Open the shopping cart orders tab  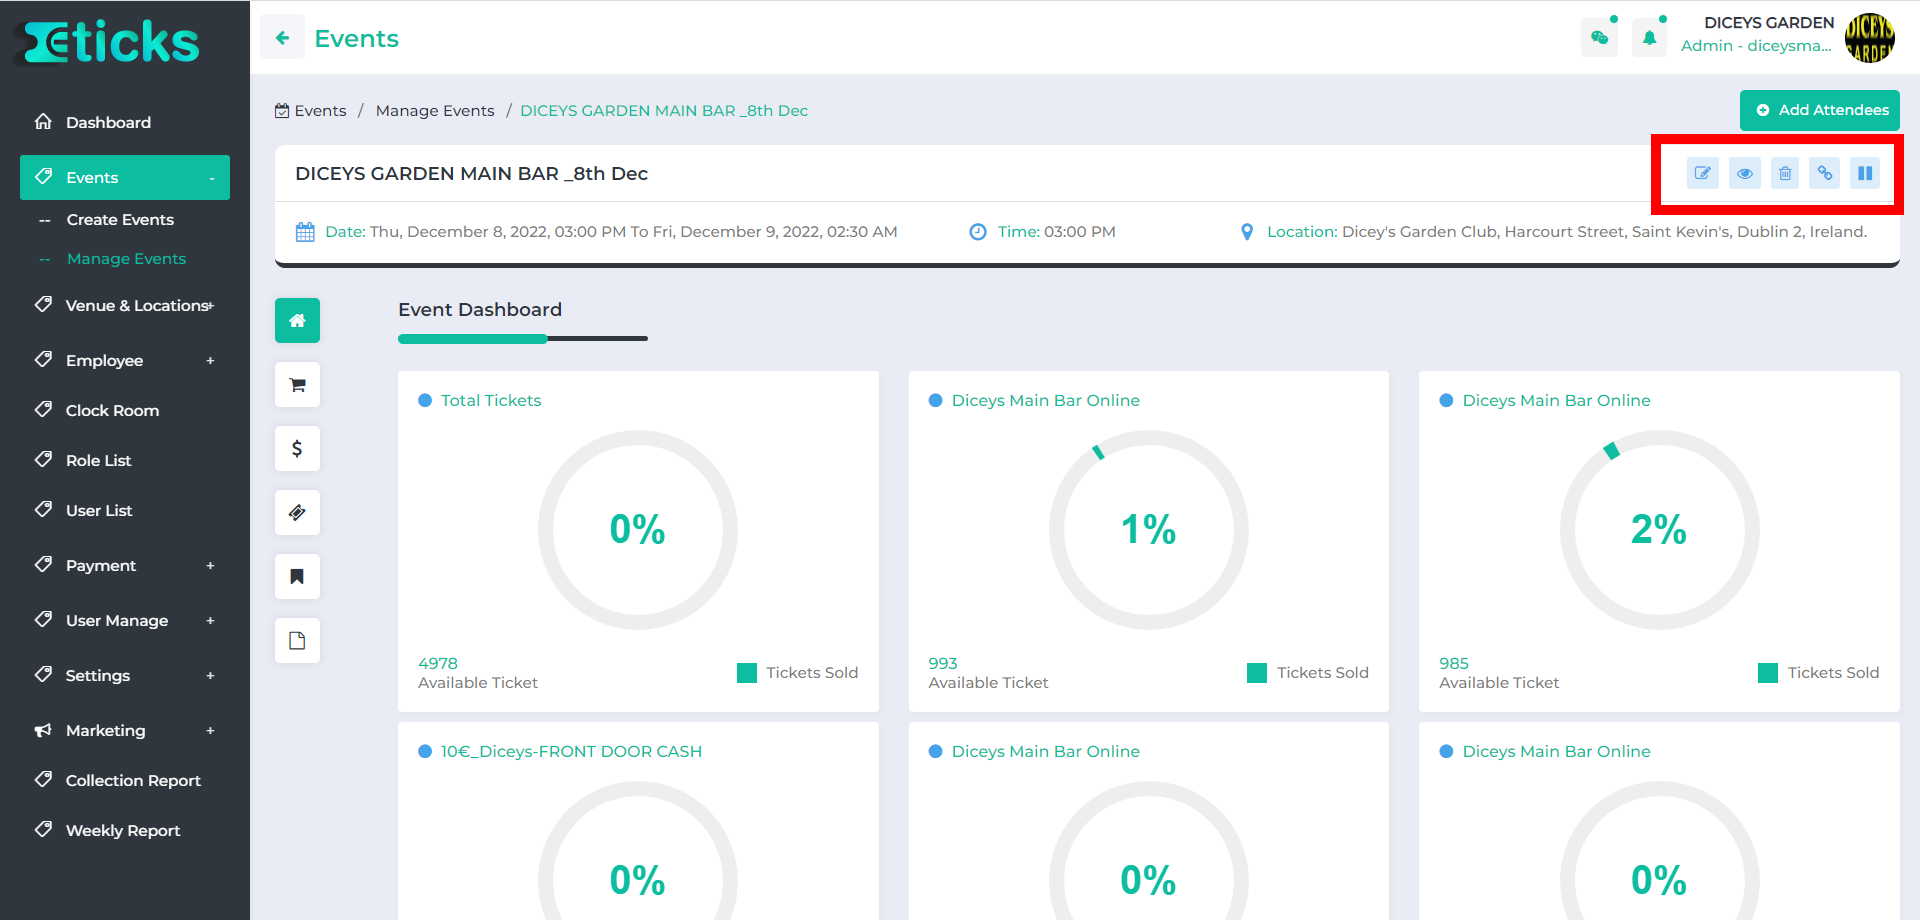point(297,384)
